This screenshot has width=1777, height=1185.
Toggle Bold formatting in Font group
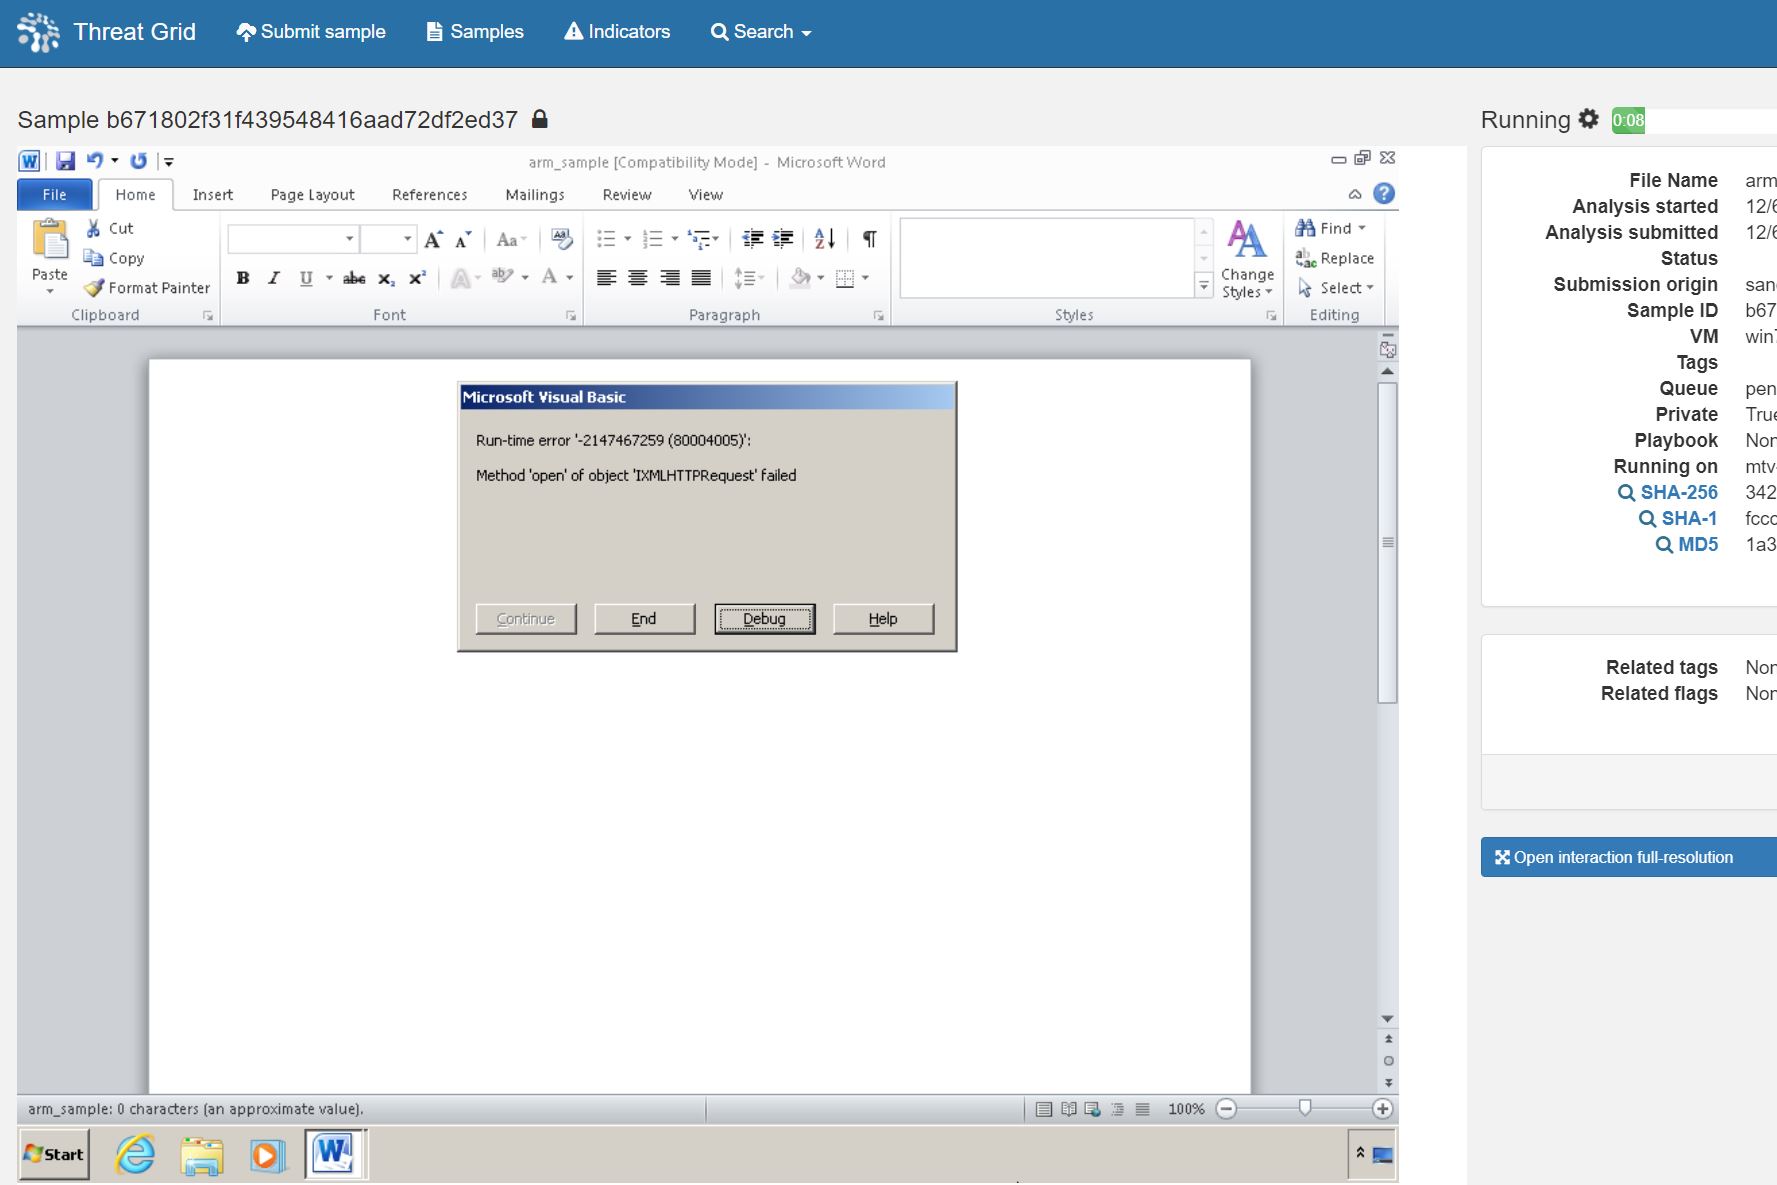tap(243, 278)
